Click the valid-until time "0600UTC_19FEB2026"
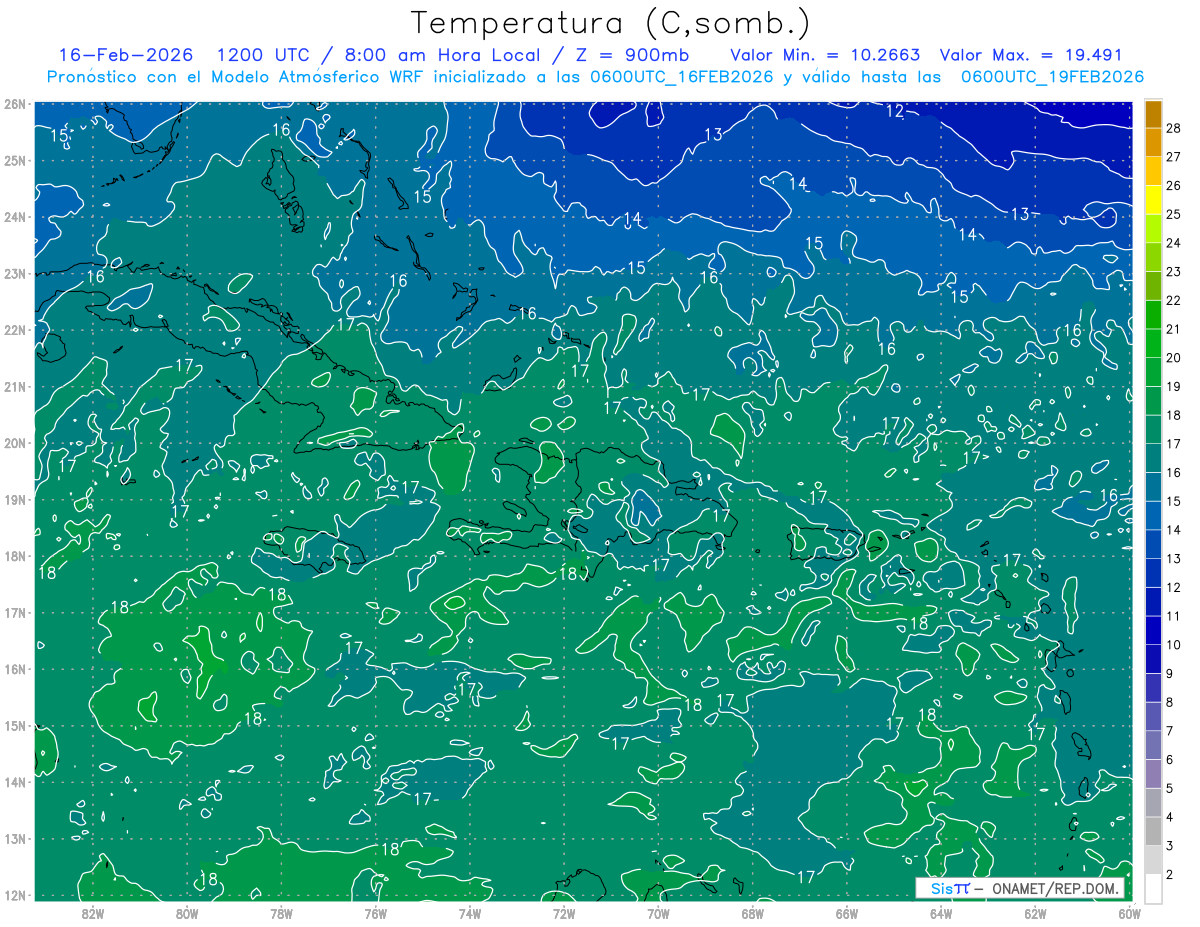 pyautogui.click(x=1052, y=77)
